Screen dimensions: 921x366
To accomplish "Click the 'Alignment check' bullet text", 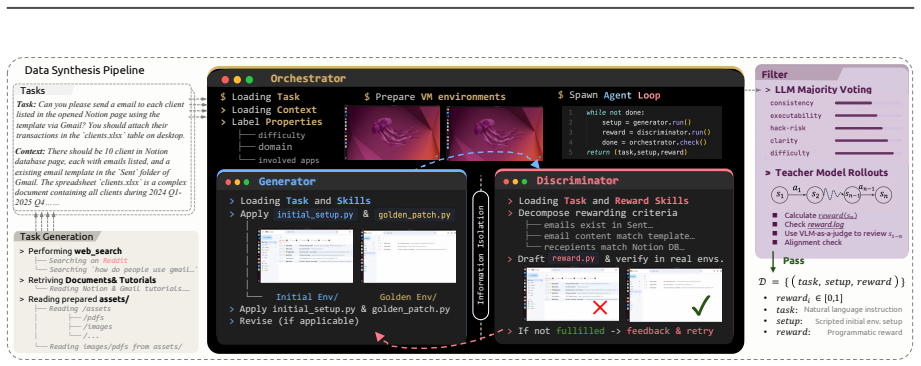I will click(x=814, y=242).
